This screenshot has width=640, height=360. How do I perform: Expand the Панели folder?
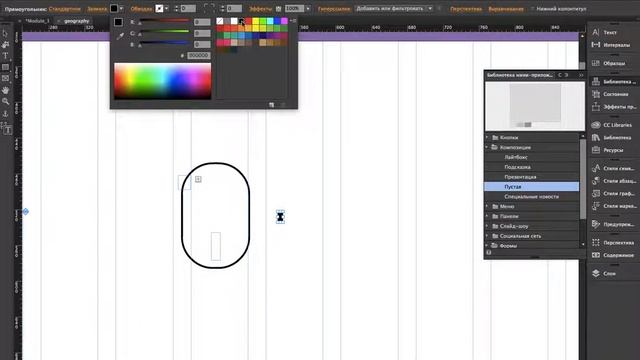click(x=487, y=216)
